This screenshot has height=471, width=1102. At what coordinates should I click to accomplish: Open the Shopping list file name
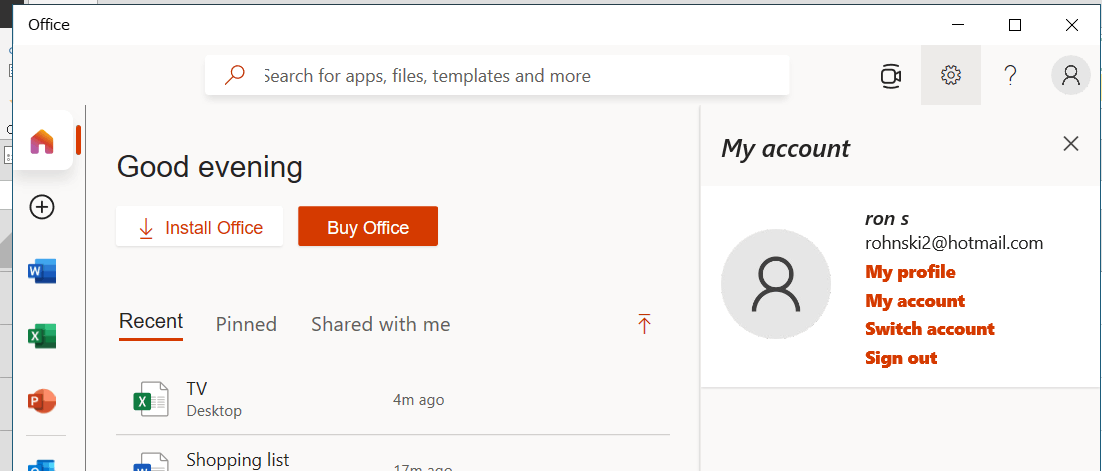pyautogui.click(x=238, y=460)
